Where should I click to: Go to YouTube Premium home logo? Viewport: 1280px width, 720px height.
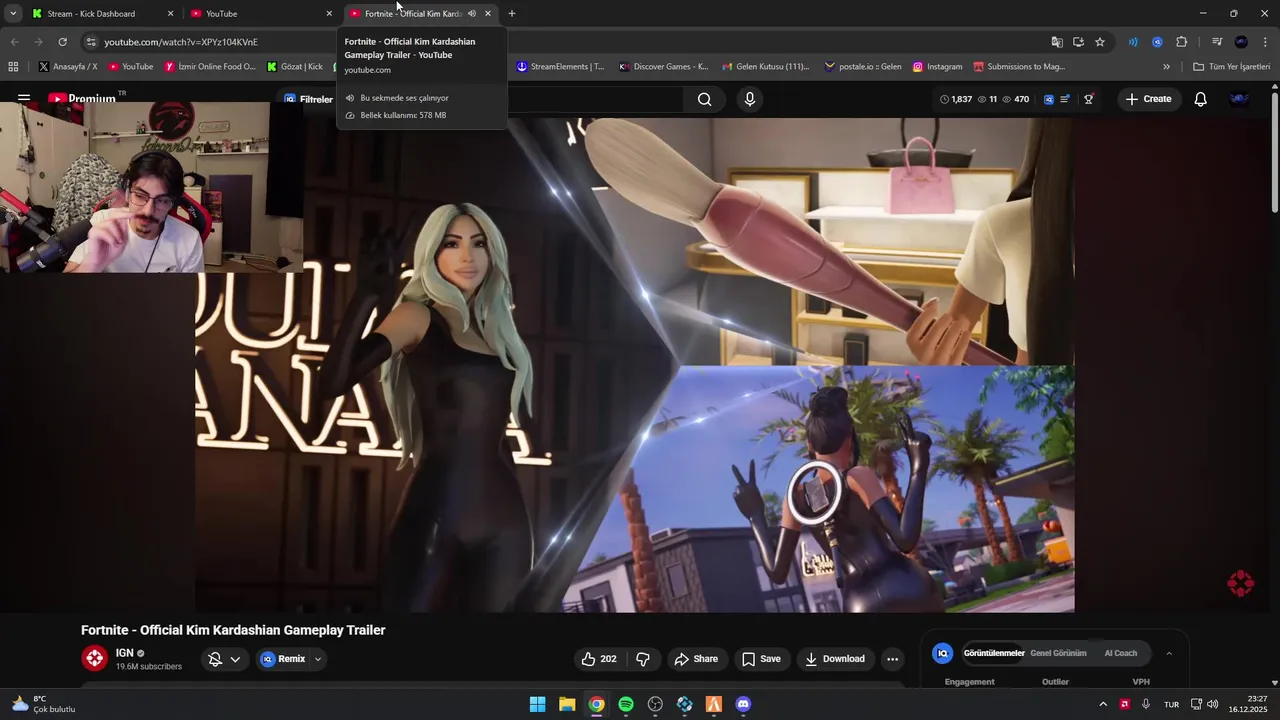pyautogui.click(x=84, y=98)
